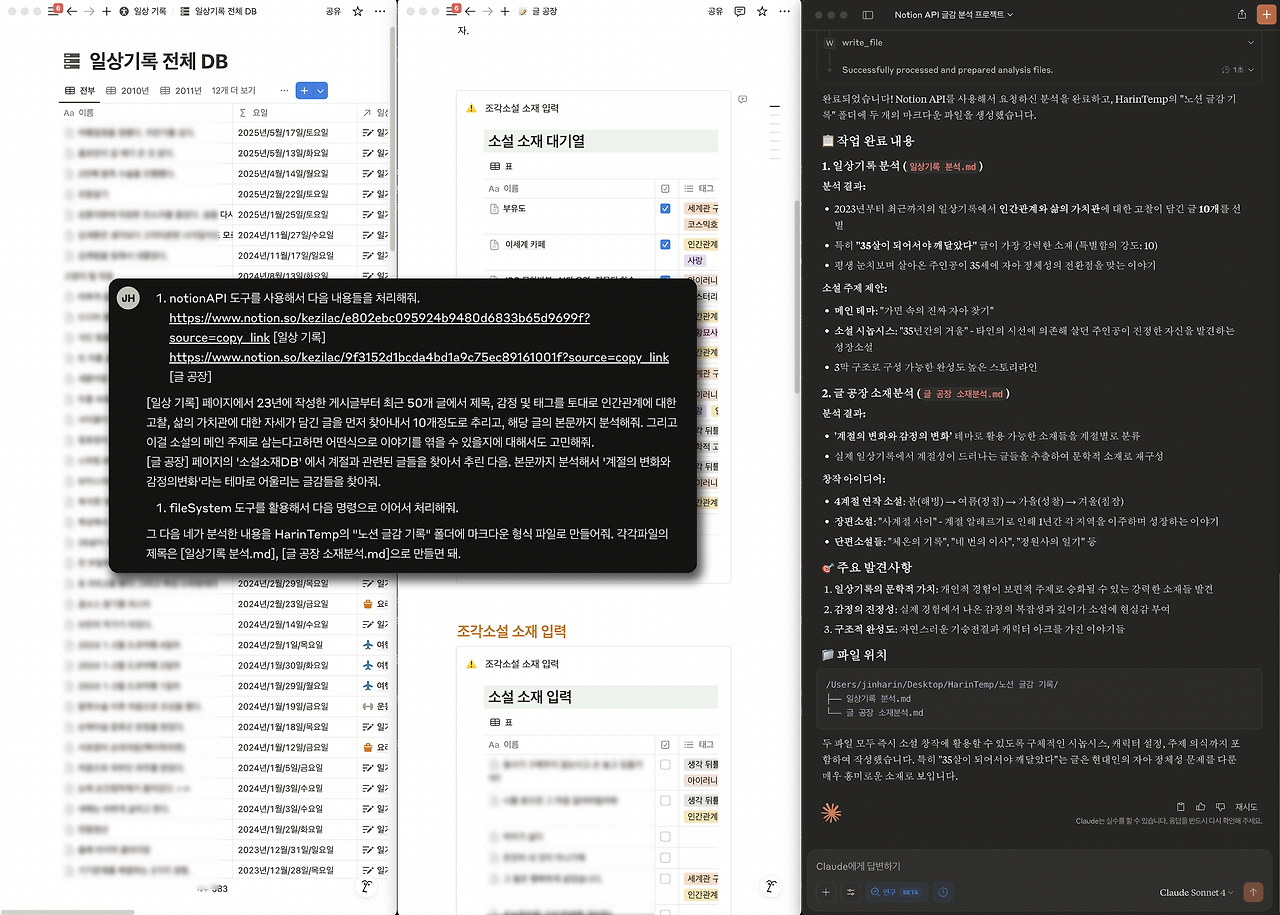This screenshot has height=915, width=1280.
Task: Open the 부유도 page in 소설 소재 대기열
Action: pos(514,209)
